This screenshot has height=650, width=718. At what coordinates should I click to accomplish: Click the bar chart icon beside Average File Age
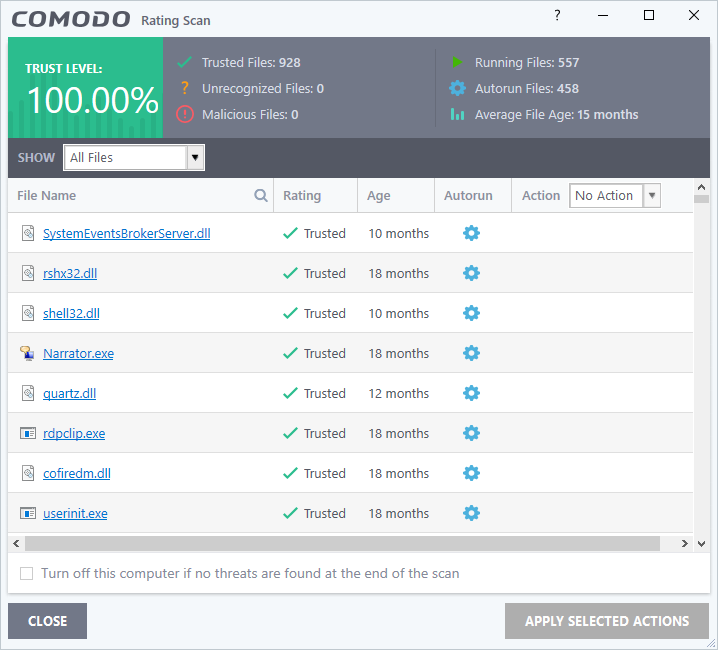[x=457, y=114]
